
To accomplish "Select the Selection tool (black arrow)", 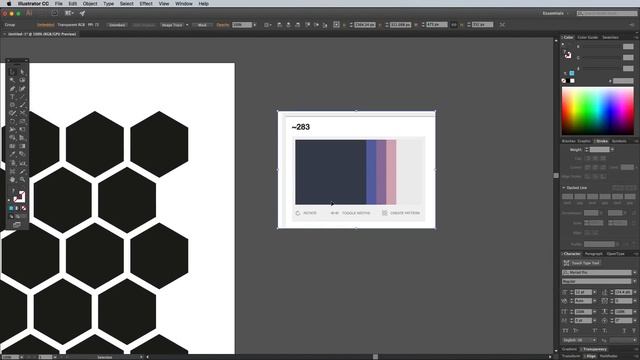I will (x=12, y=72).
